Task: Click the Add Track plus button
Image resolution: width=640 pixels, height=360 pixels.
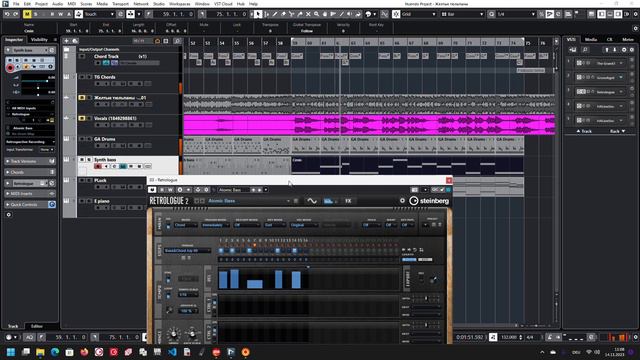Action: click(66, 41)
